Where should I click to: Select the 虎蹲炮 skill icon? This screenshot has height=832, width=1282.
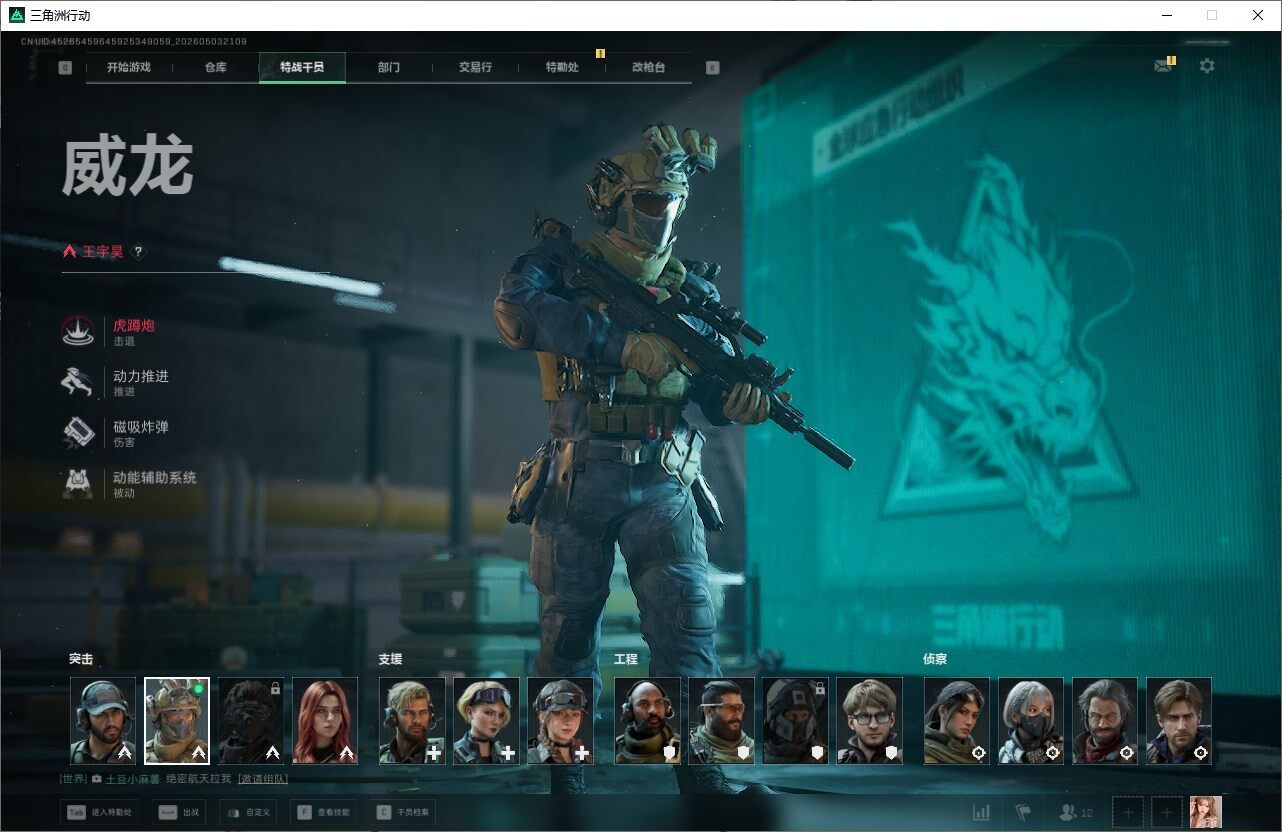click(x=78, y=332)
